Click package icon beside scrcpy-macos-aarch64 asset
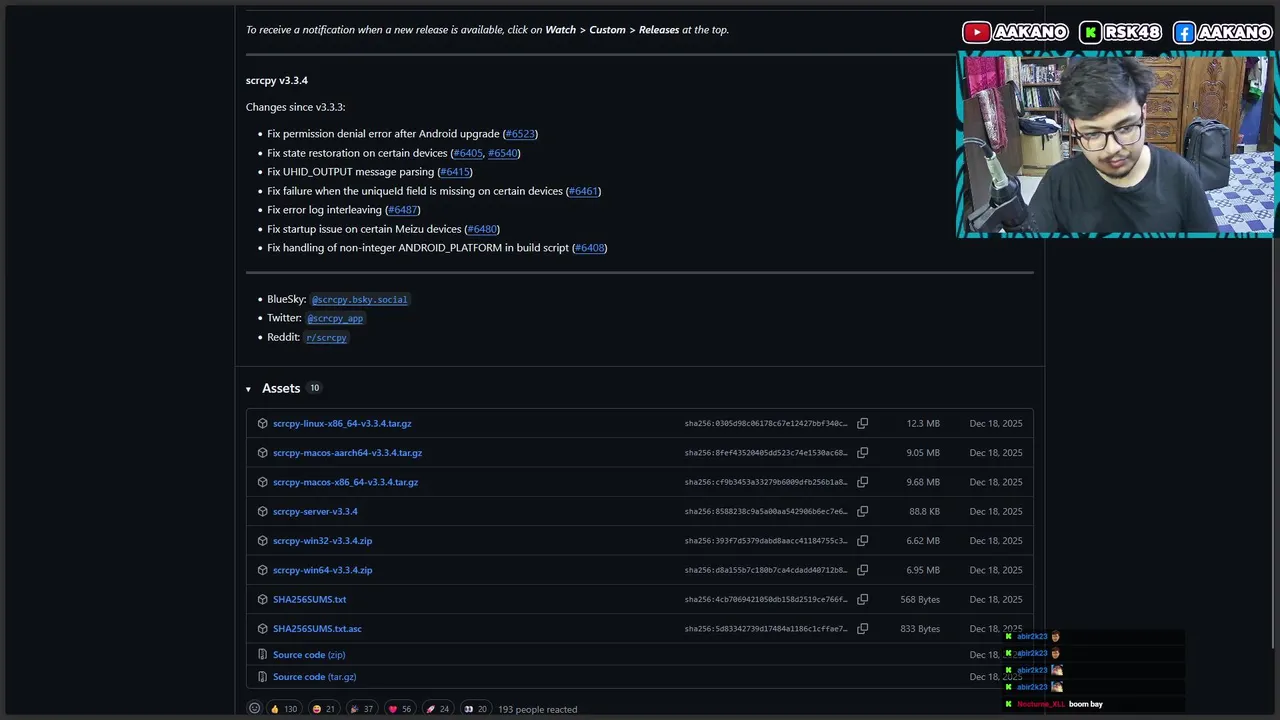The width and height of the screenshot is (1280, 720). click(262, 453)
